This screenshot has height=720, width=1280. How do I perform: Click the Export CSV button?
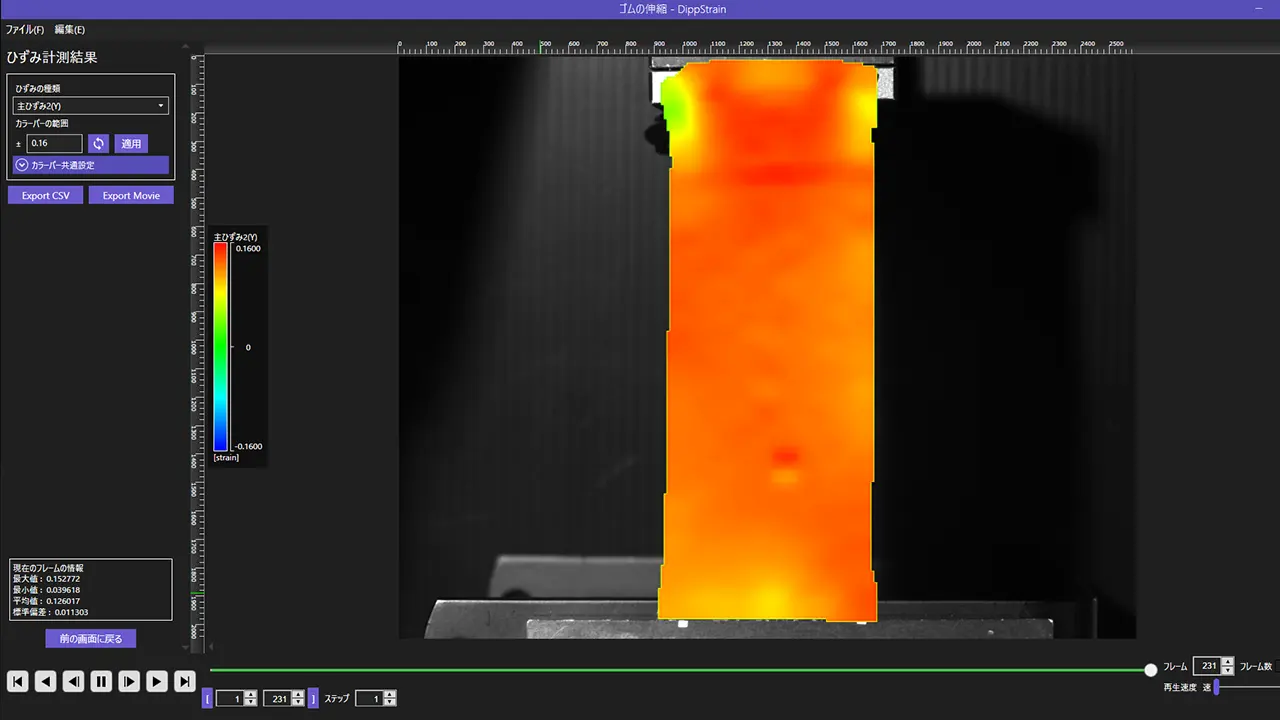click(x=46, y=195)
